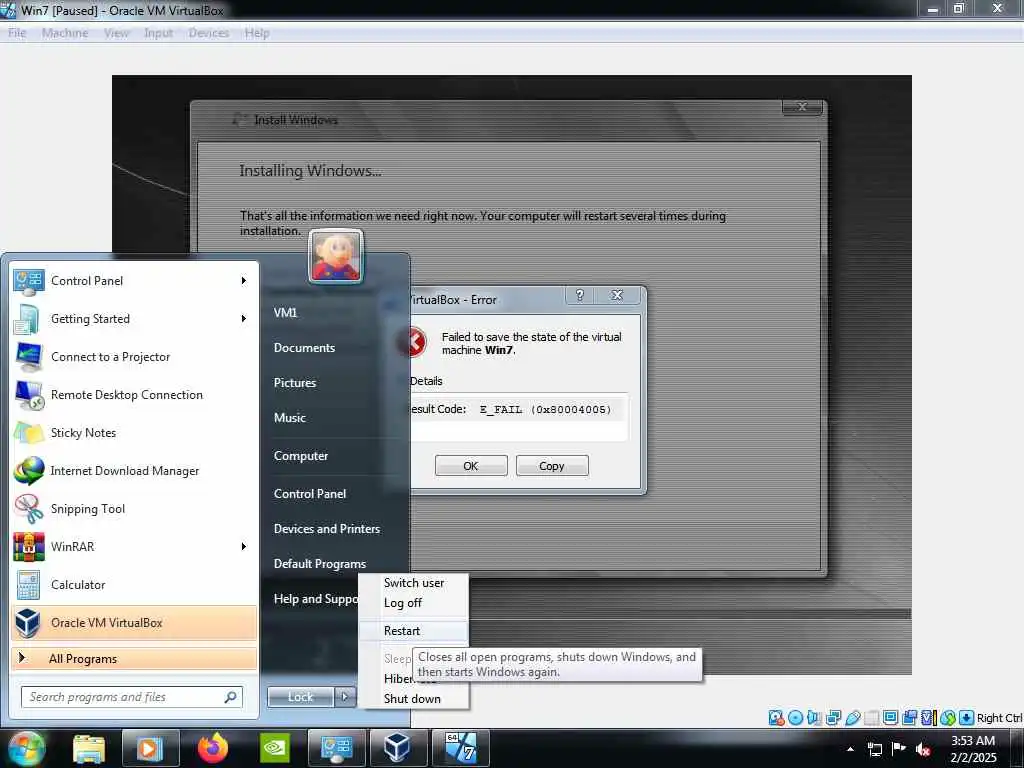Click the Search programs and files box
The image size is (1024, 768).
coord(131,697)
